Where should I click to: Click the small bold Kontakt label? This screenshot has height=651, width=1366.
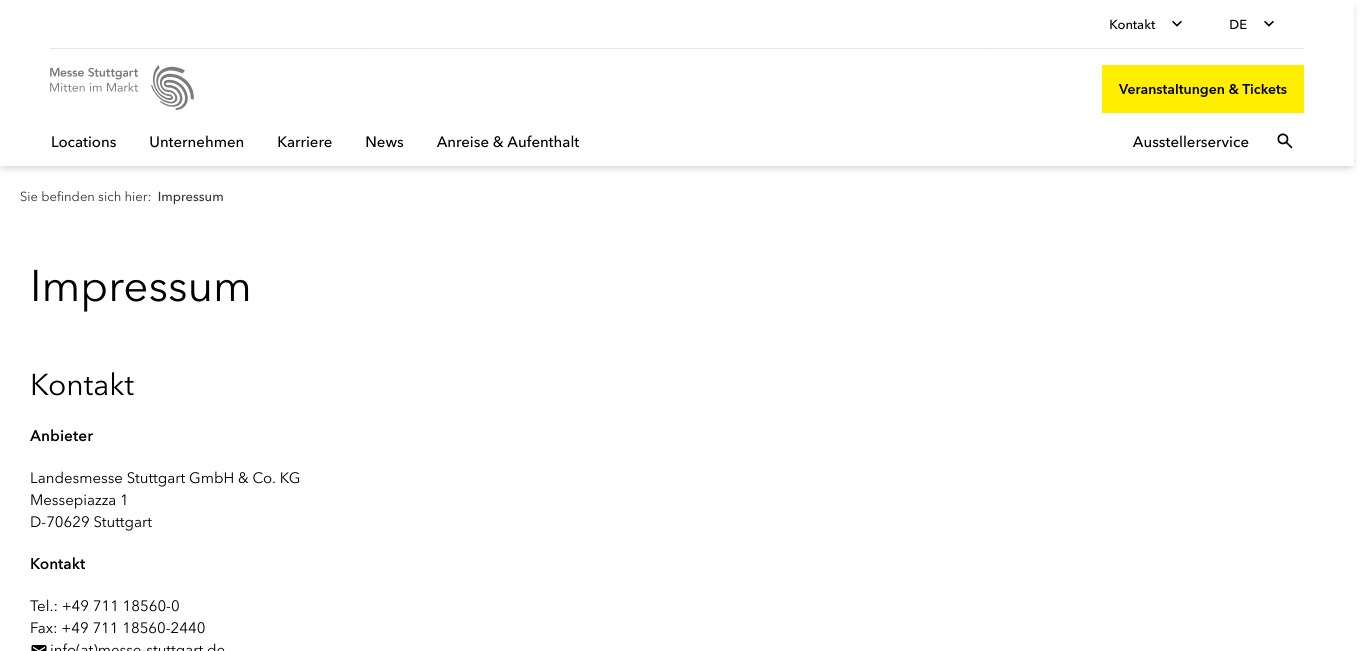[x=58, y=564]
